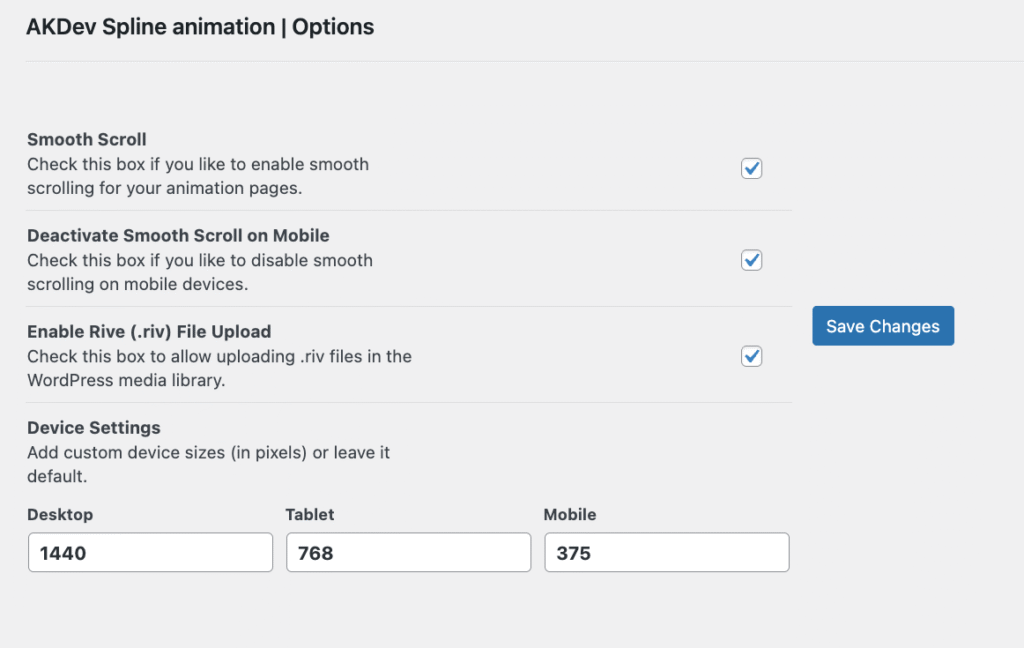Click 'AKDev Spline animation' in the page title

coord(150,27)
